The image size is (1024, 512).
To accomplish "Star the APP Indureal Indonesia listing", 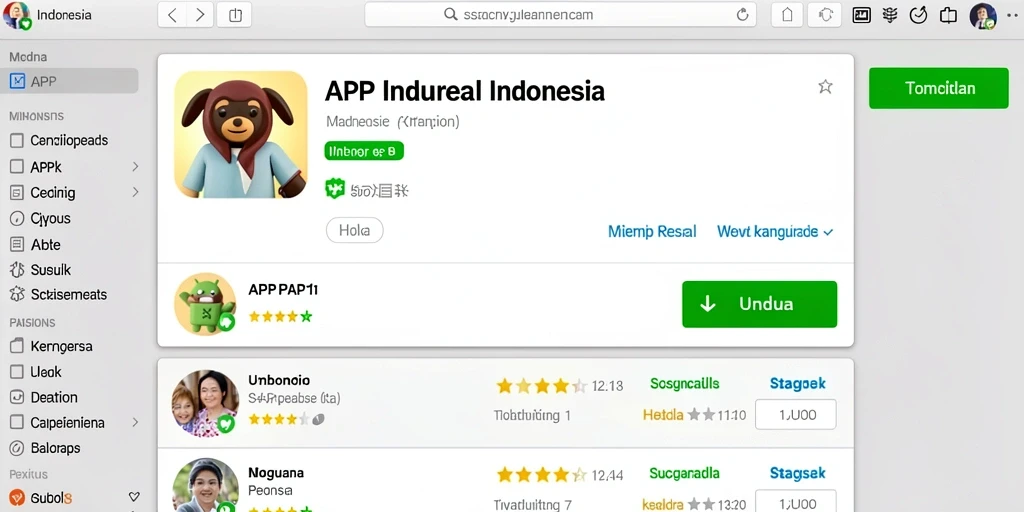I will tap(825, 86).
